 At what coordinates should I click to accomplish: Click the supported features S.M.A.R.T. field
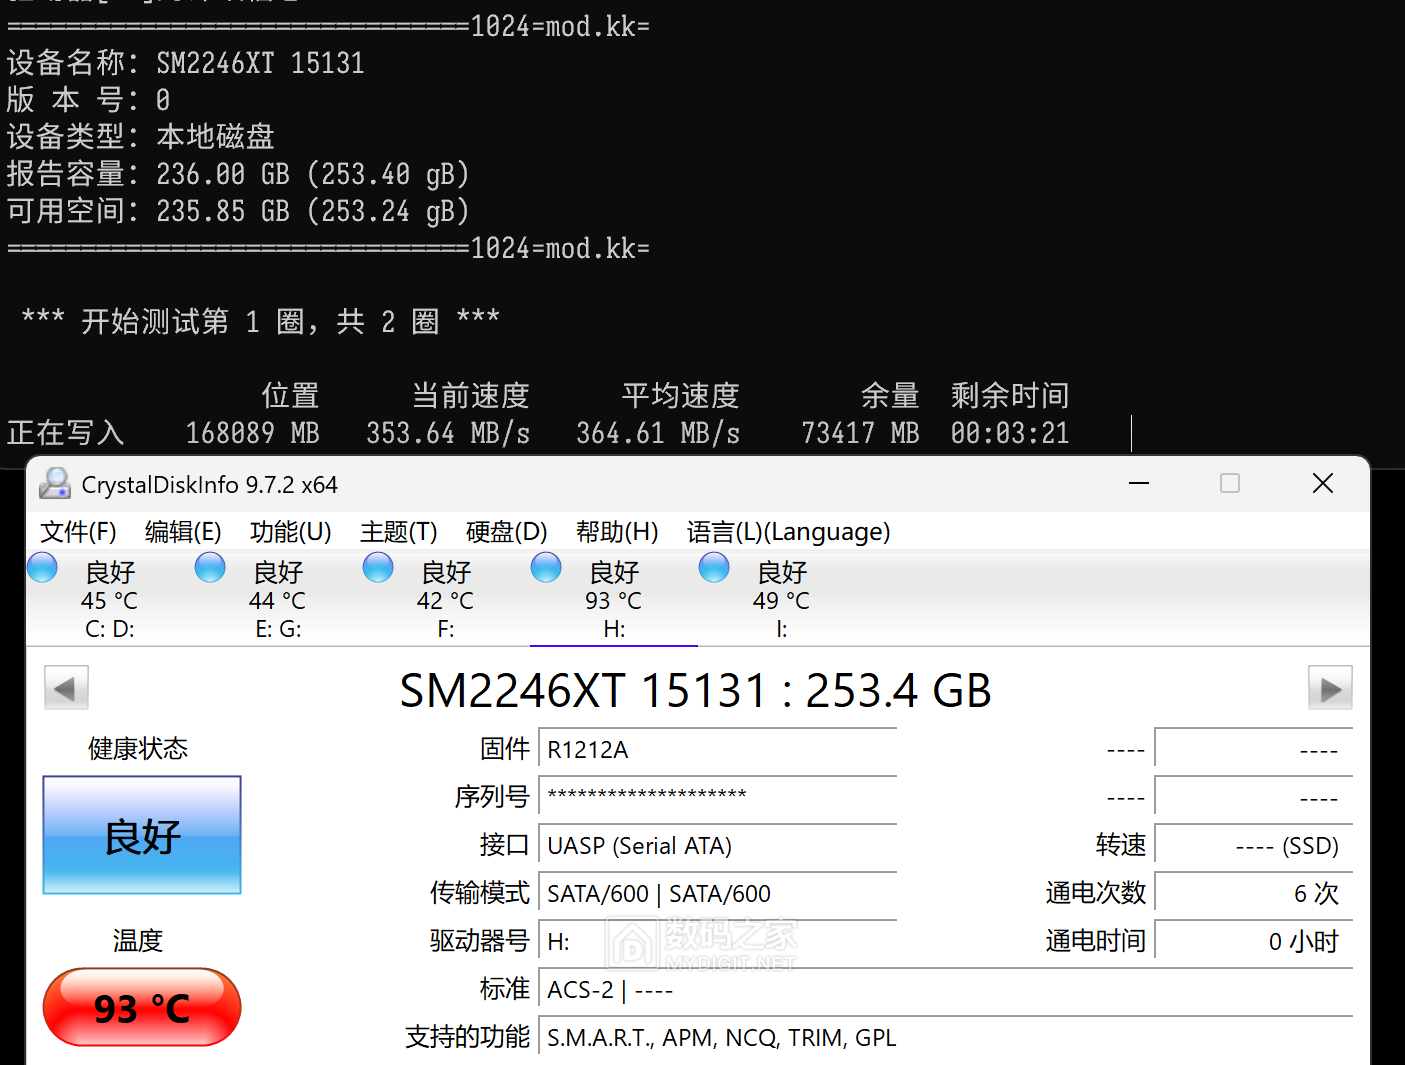[x=945, y=1038]
